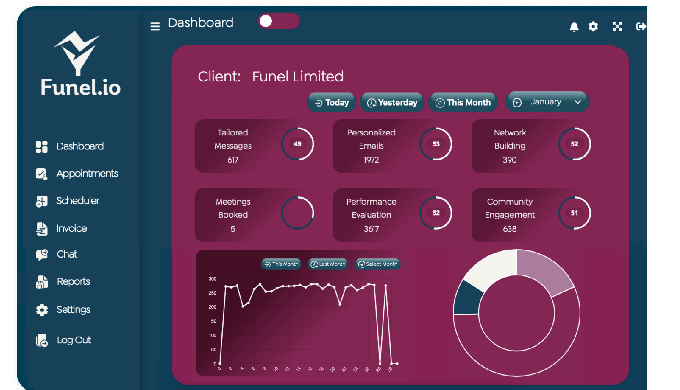
Task: Click the Funel.io logo
Action: pyautogui.click(x=80, y=64)
